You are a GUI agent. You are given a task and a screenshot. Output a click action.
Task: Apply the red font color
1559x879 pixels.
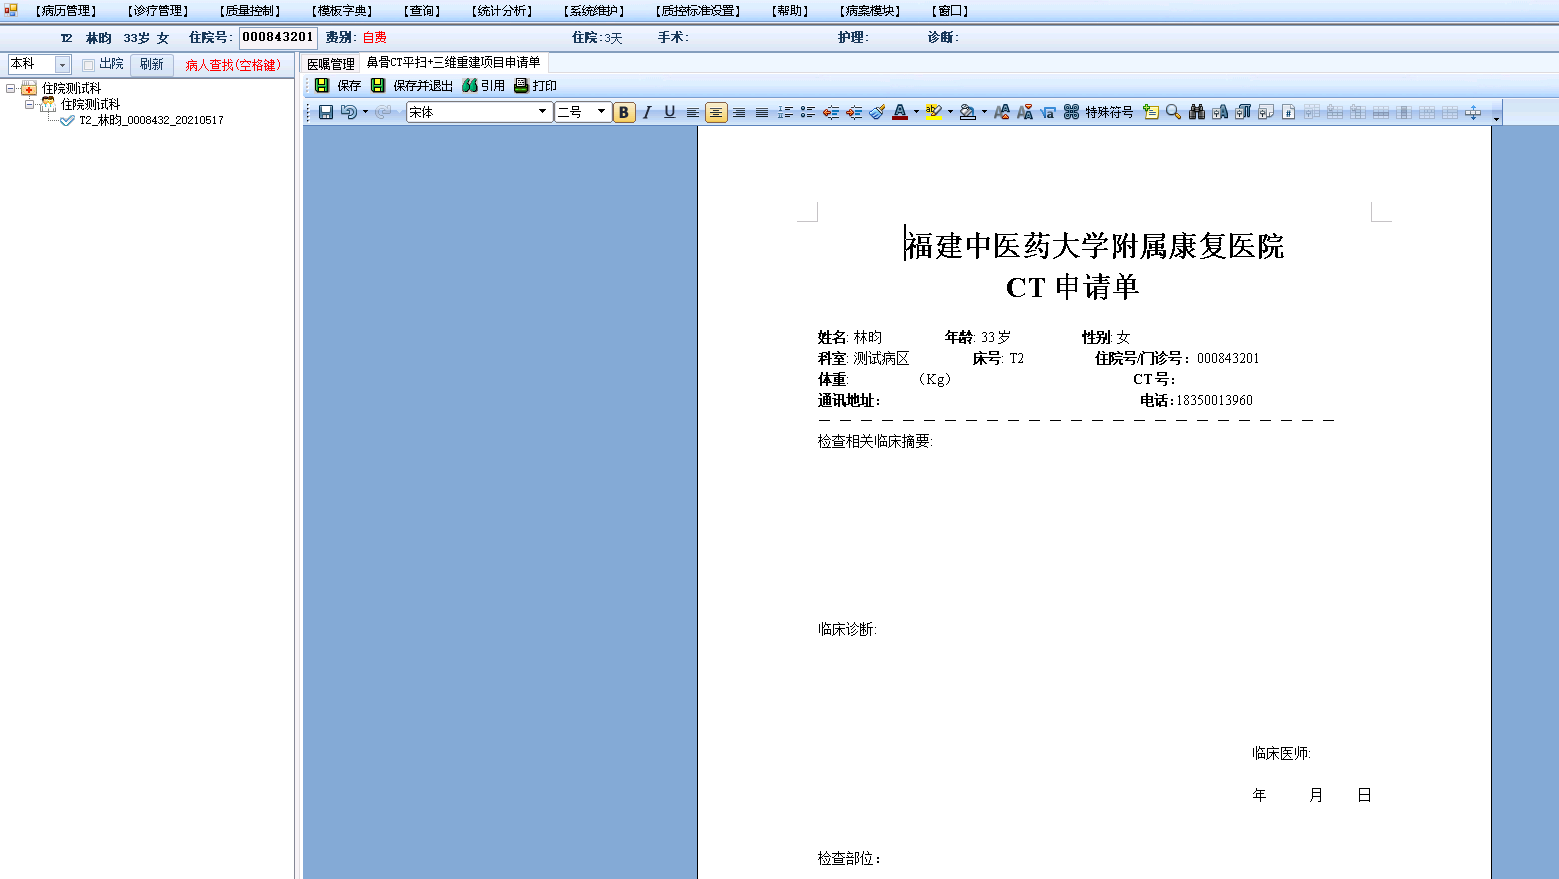pos(900,112)
